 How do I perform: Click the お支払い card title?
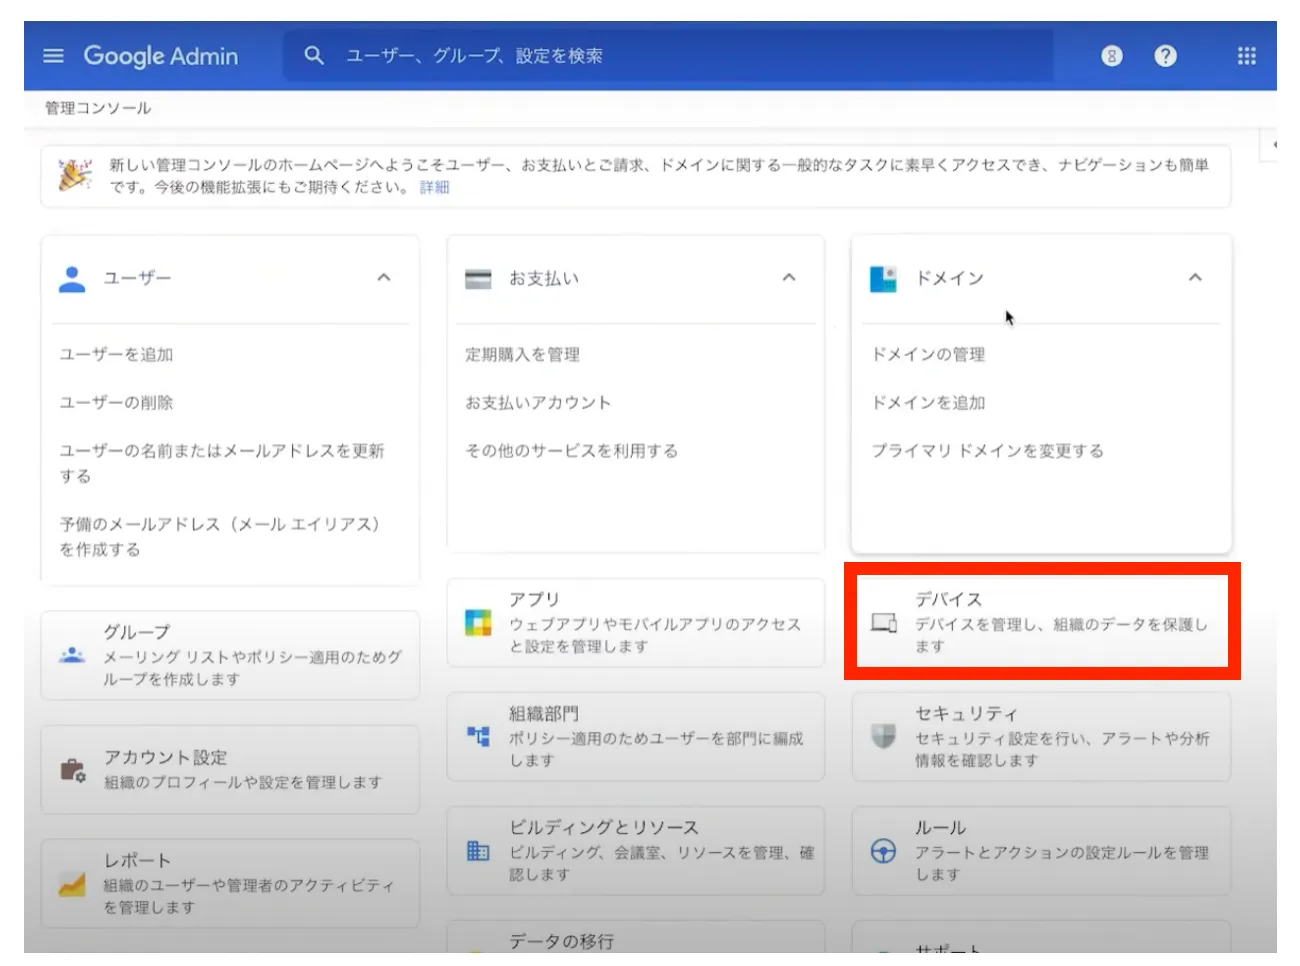click(544, 278)
